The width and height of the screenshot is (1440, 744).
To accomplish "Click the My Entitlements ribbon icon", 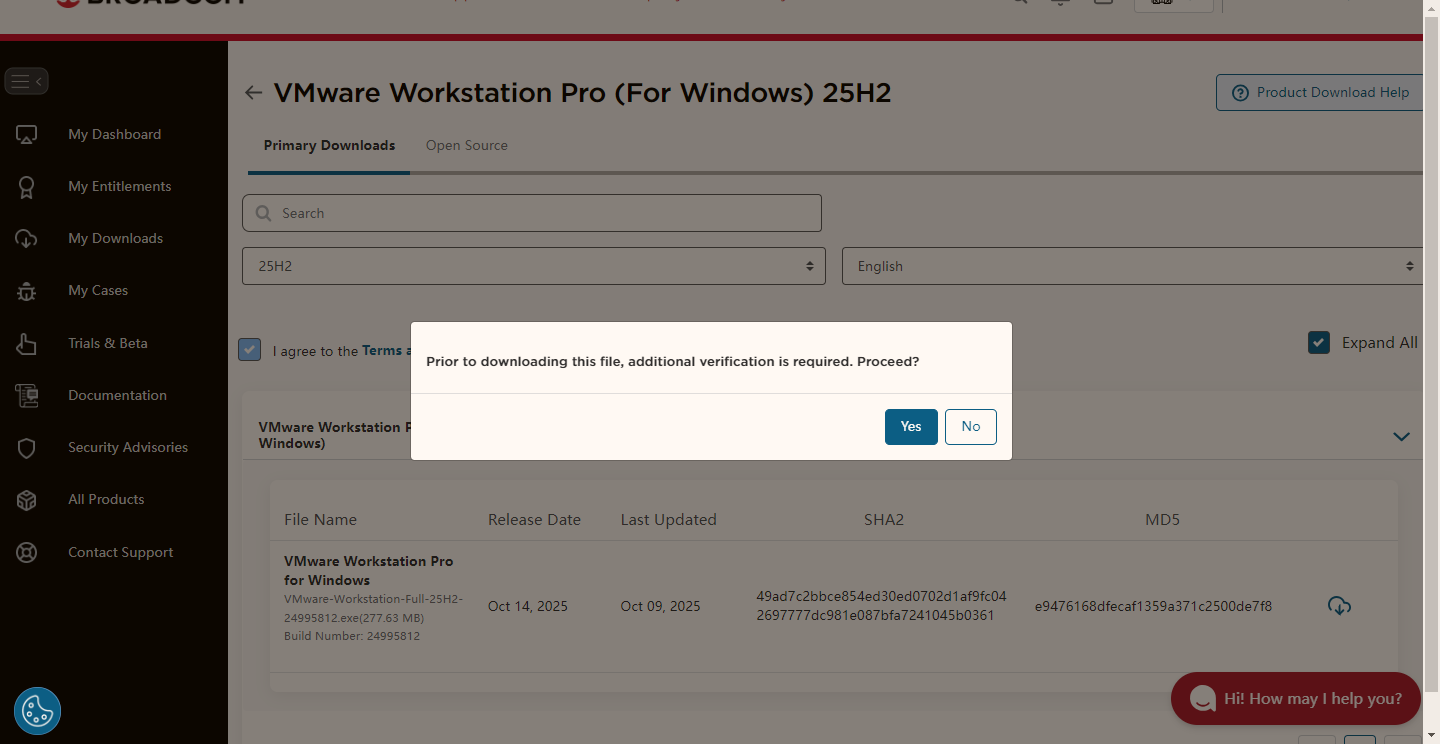I will (x=26, y=187).
